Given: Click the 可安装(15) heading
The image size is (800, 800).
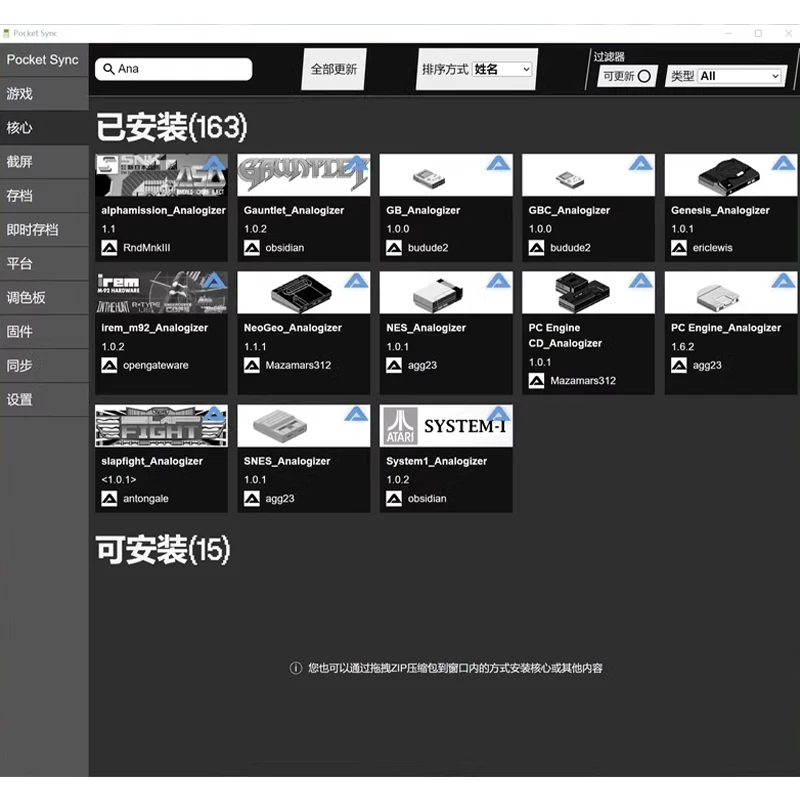Looking at the screenshot, I should [163, 550].
